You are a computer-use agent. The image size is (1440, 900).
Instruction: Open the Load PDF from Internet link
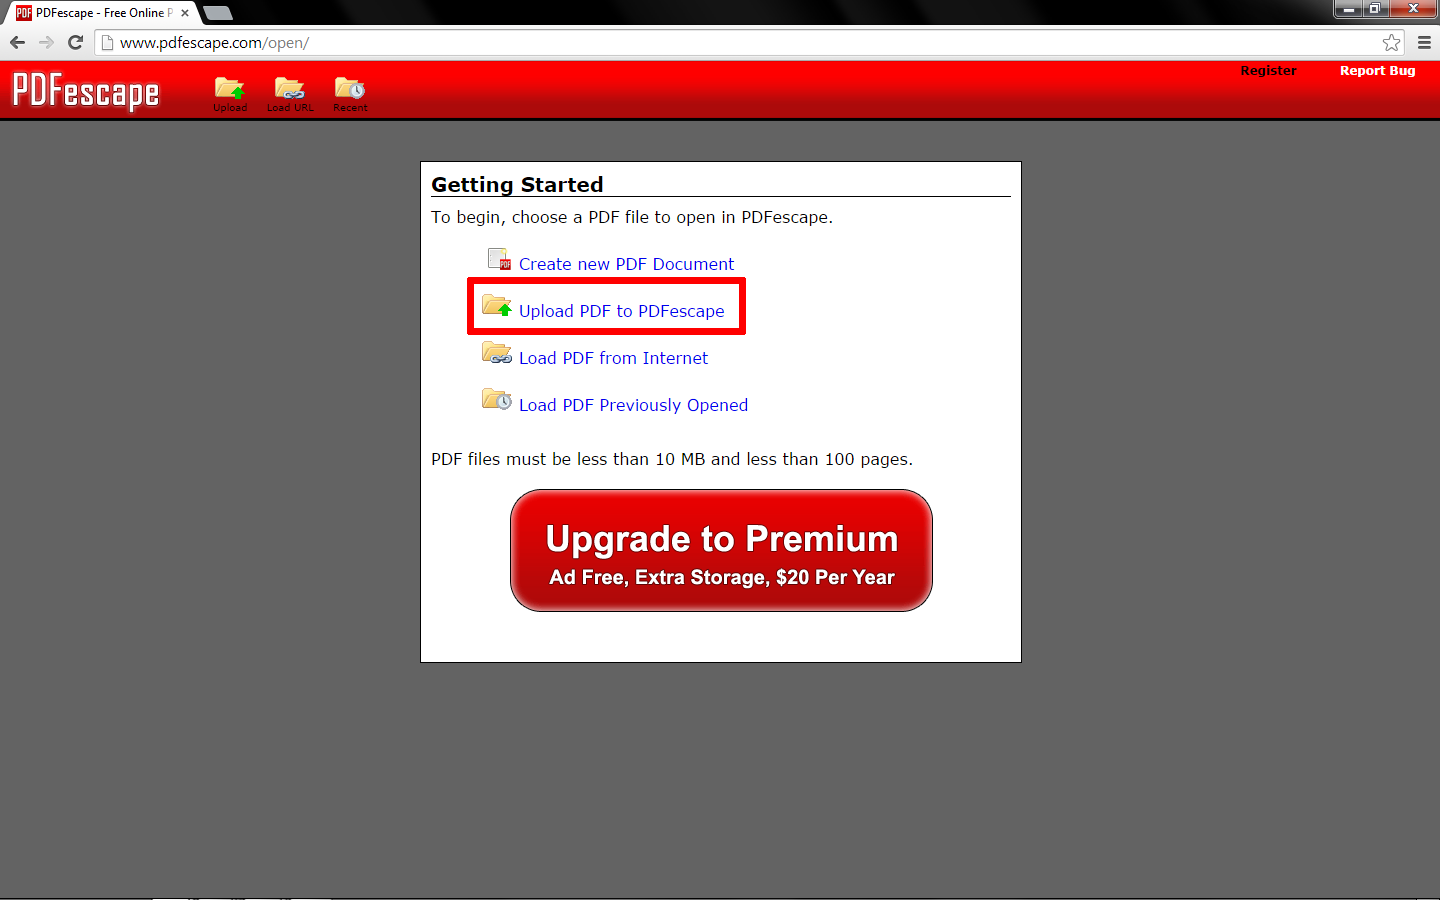(x=613, y=358)
